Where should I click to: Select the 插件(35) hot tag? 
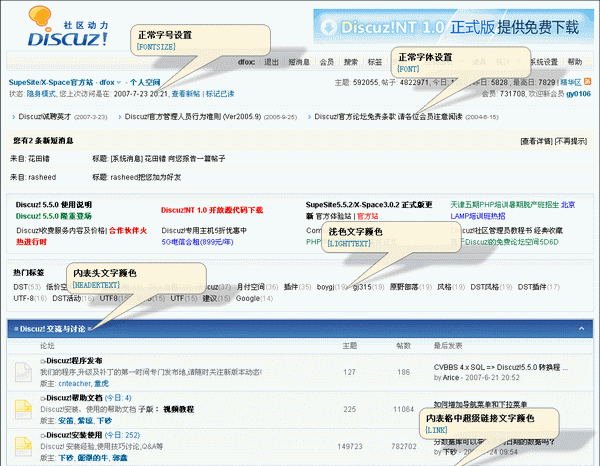(297, 287)
